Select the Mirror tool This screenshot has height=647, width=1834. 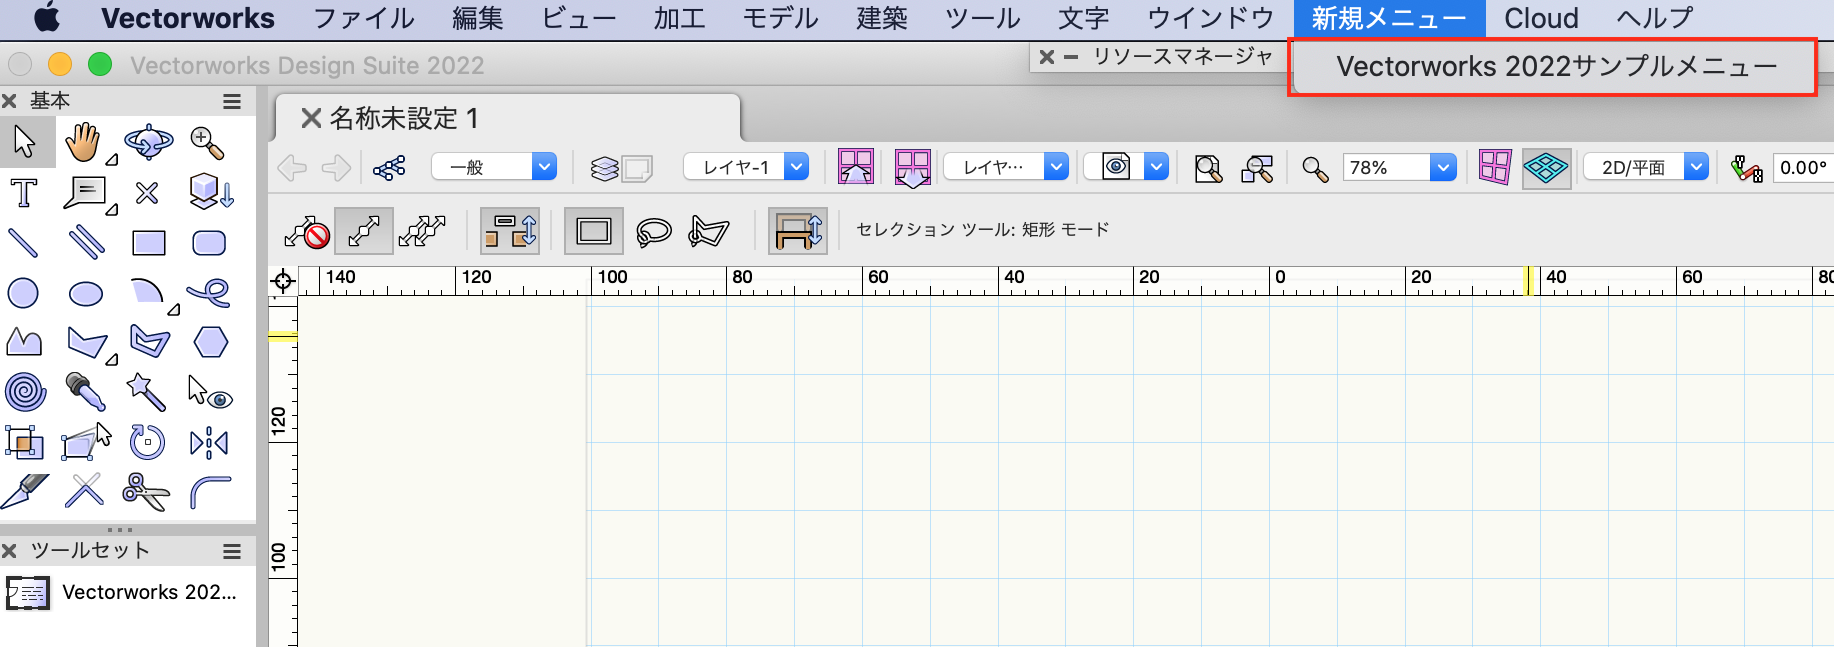209,442
